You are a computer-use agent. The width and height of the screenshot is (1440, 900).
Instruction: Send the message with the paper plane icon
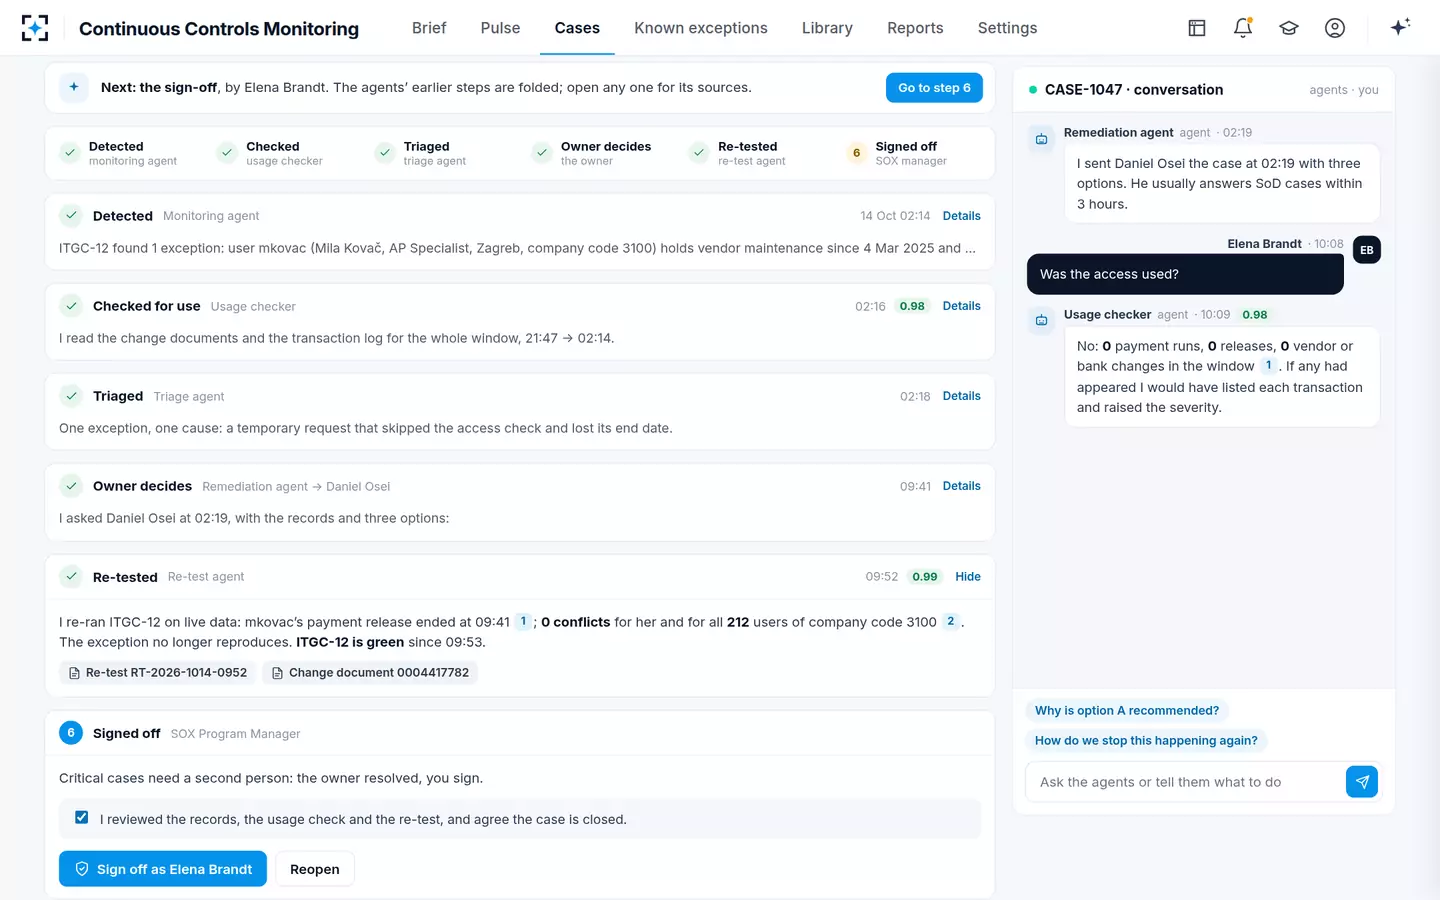[1362, 782]
